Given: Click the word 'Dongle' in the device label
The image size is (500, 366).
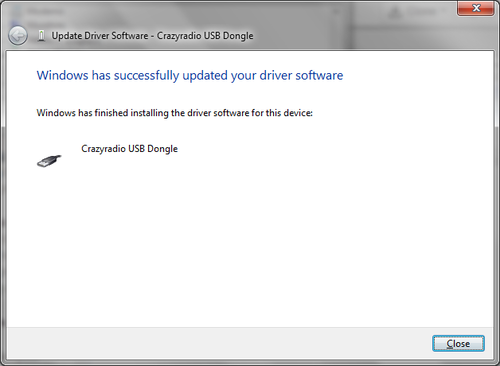Looking at the screenshot, I should point(162,149).
